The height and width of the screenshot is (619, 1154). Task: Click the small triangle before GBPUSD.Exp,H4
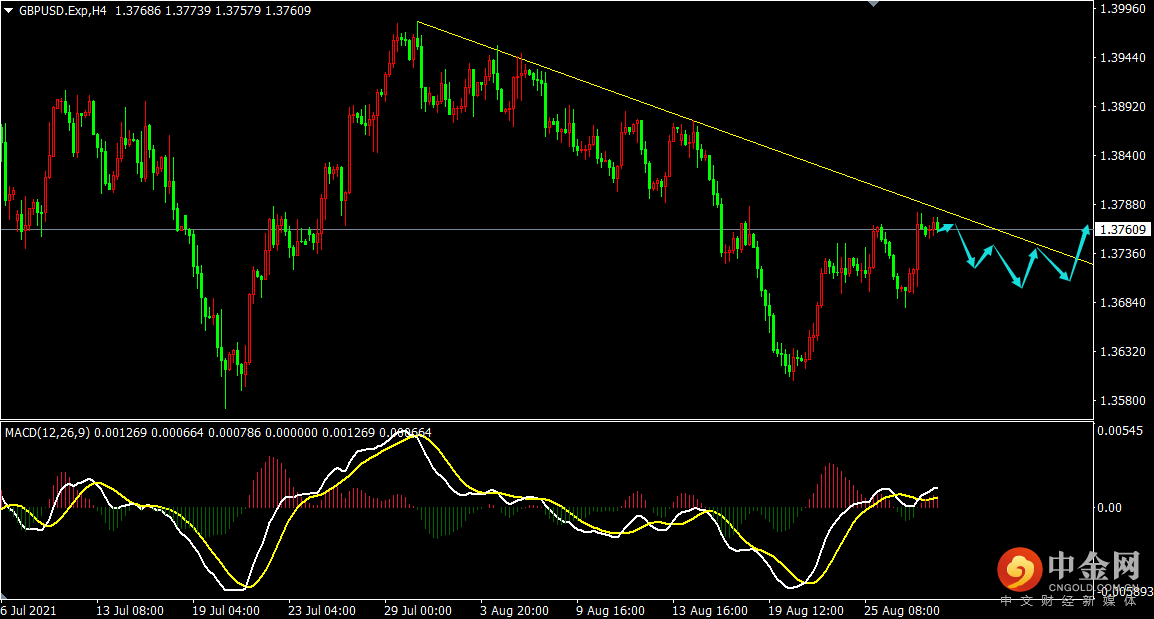pos(9,11)
